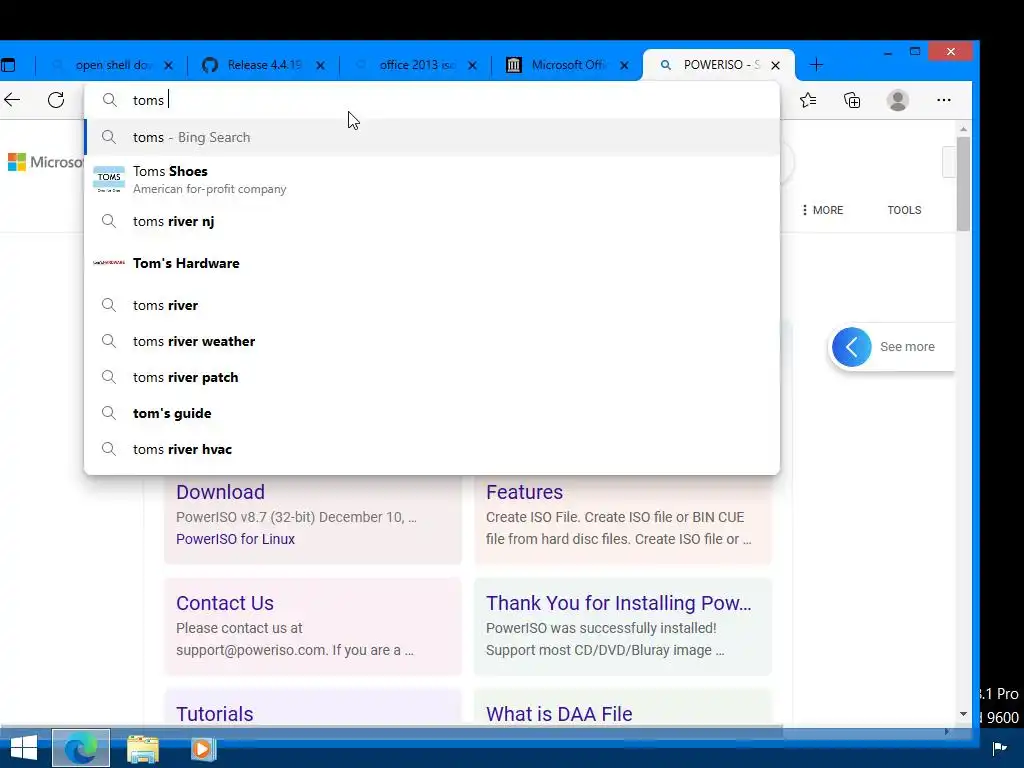This screenshot has height=768, width=1024.
Task: Open the 'Contact Us' link
Action: (x=225, y=603)
